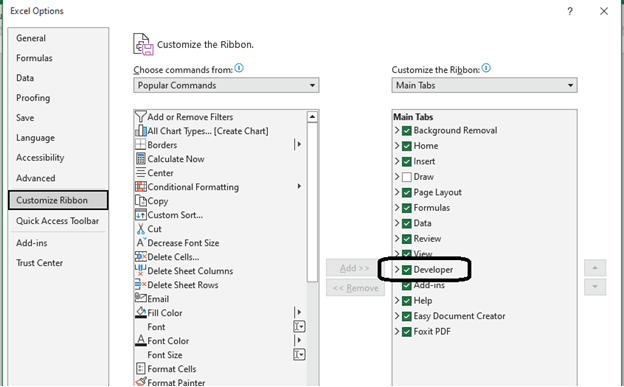Click the commands list scroll up arrow

tap(312, 117)
